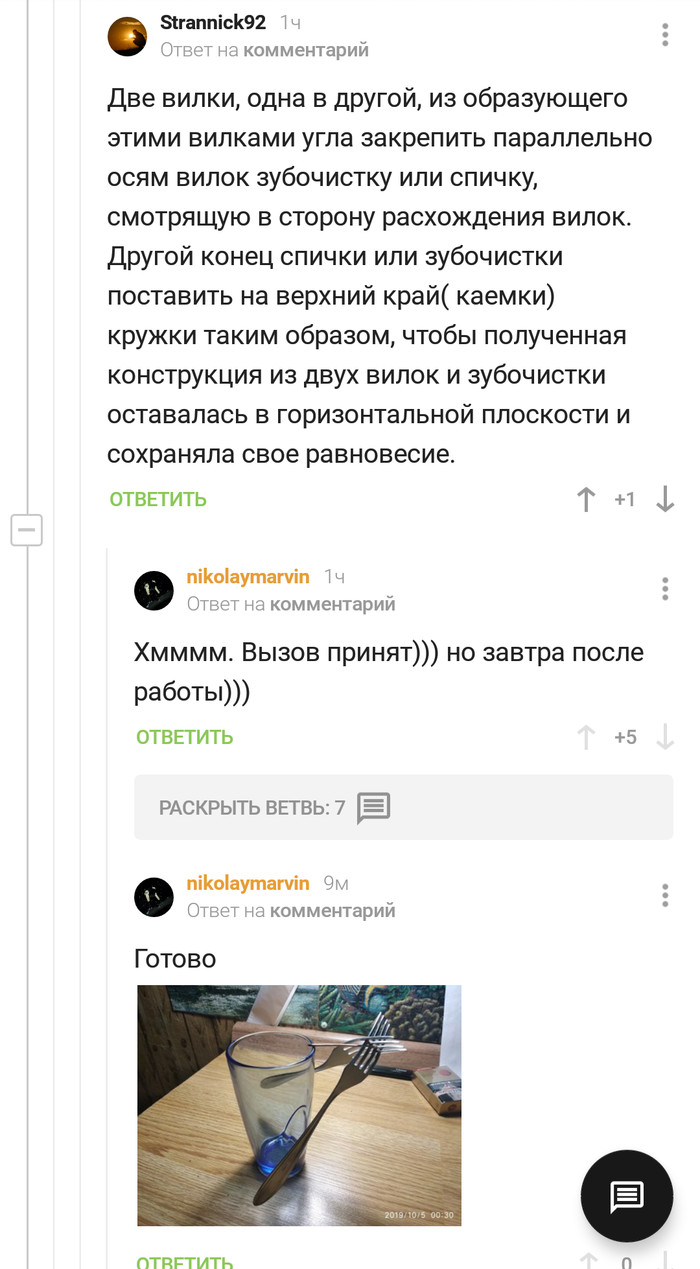The height and width of the screenshot is (1269, 700).
Task: Upvote the Strannick92 comment
Action: pyautogui.click(x=586, y=500)
